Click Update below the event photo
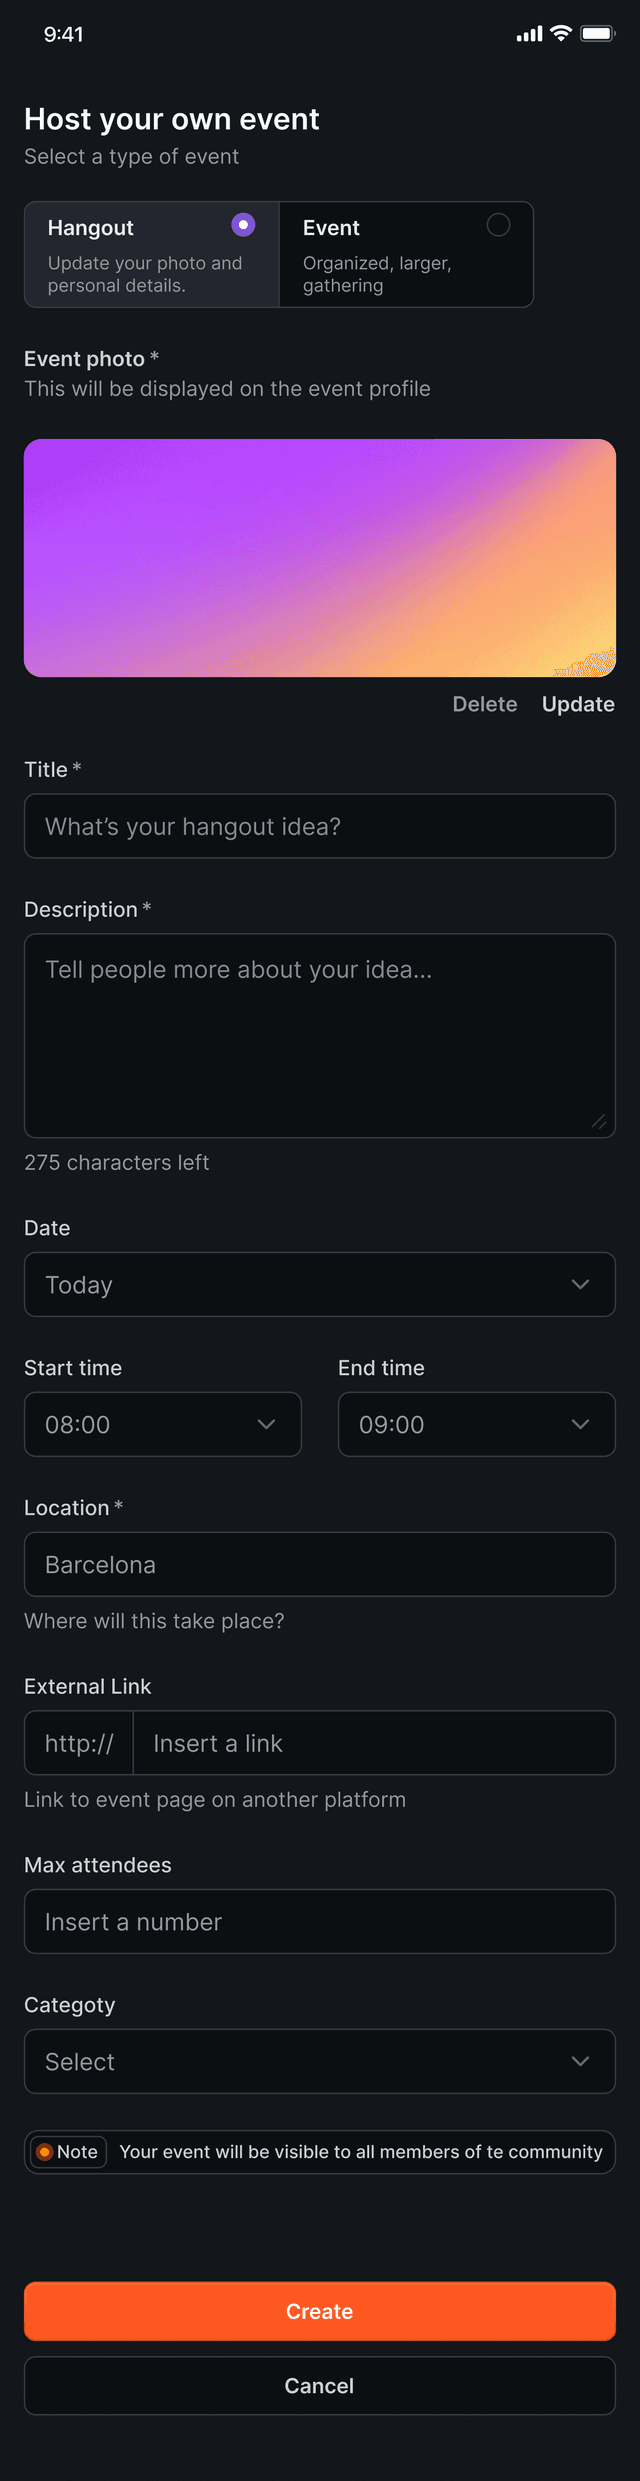 tap(578, 704)
